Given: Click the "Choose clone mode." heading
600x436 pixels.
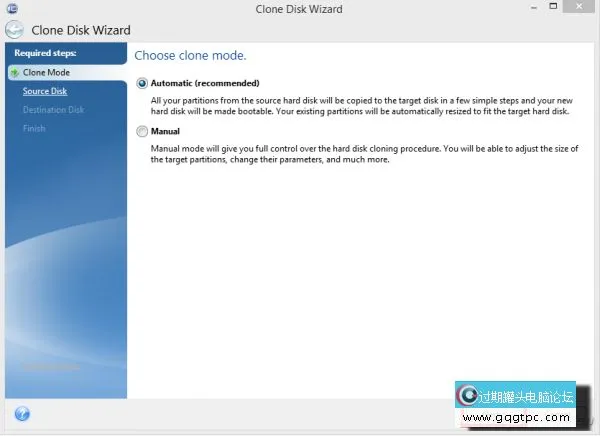Looking at the screenshot, I should (x=190, y=55).
